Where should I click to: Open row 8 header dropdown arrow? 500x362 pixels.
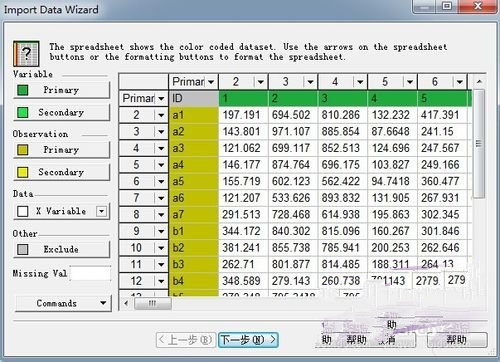coord(161,215)
